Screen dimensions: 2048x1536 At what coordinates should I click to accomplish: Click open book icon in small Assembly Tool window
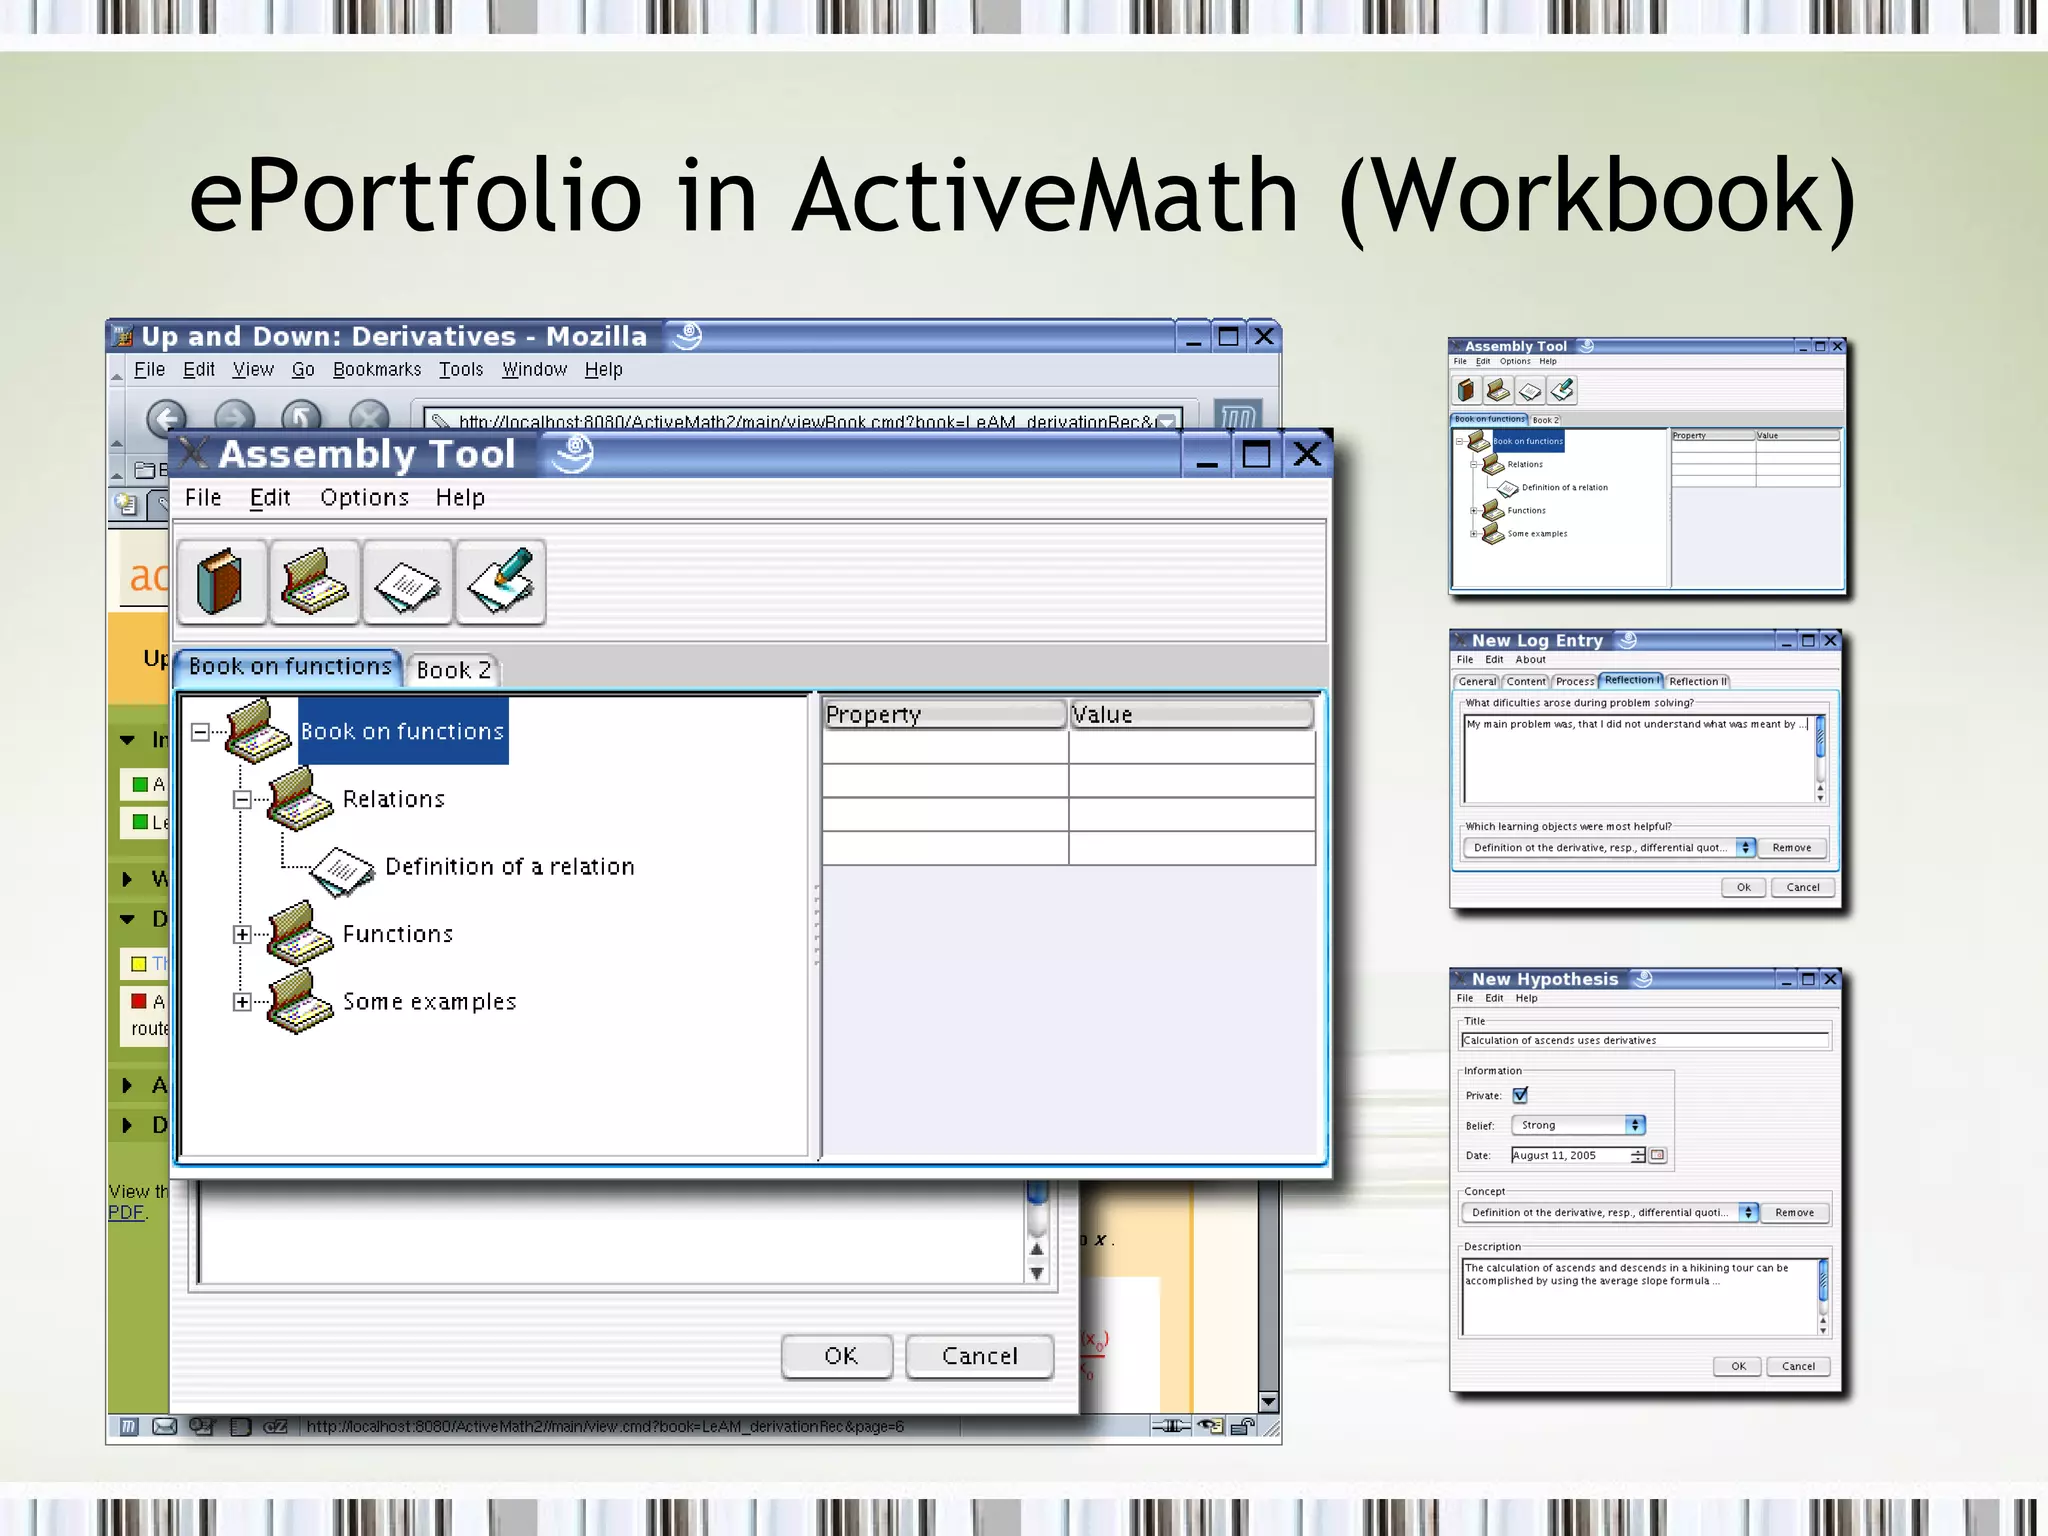tap(1498, 390)
